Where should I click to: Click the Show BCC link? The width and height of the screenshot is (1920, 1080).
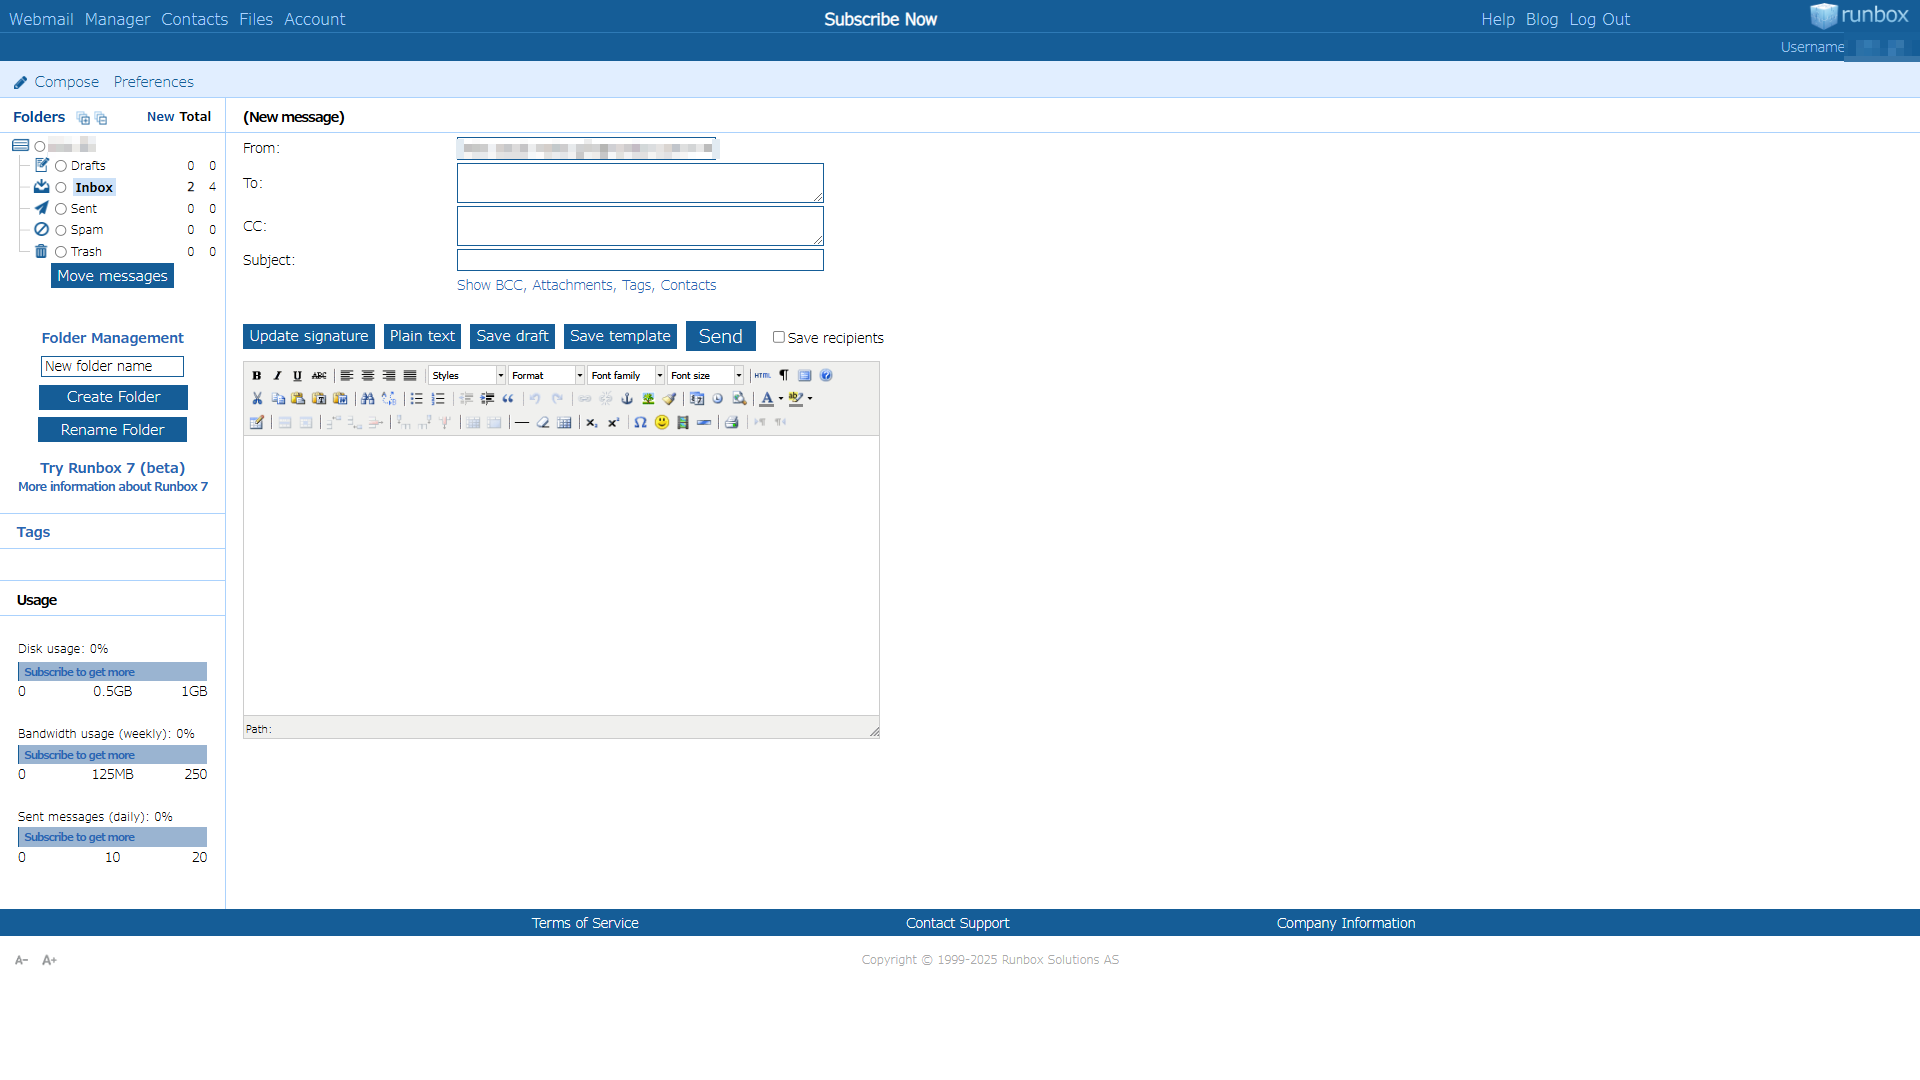(x=489, y=285)
